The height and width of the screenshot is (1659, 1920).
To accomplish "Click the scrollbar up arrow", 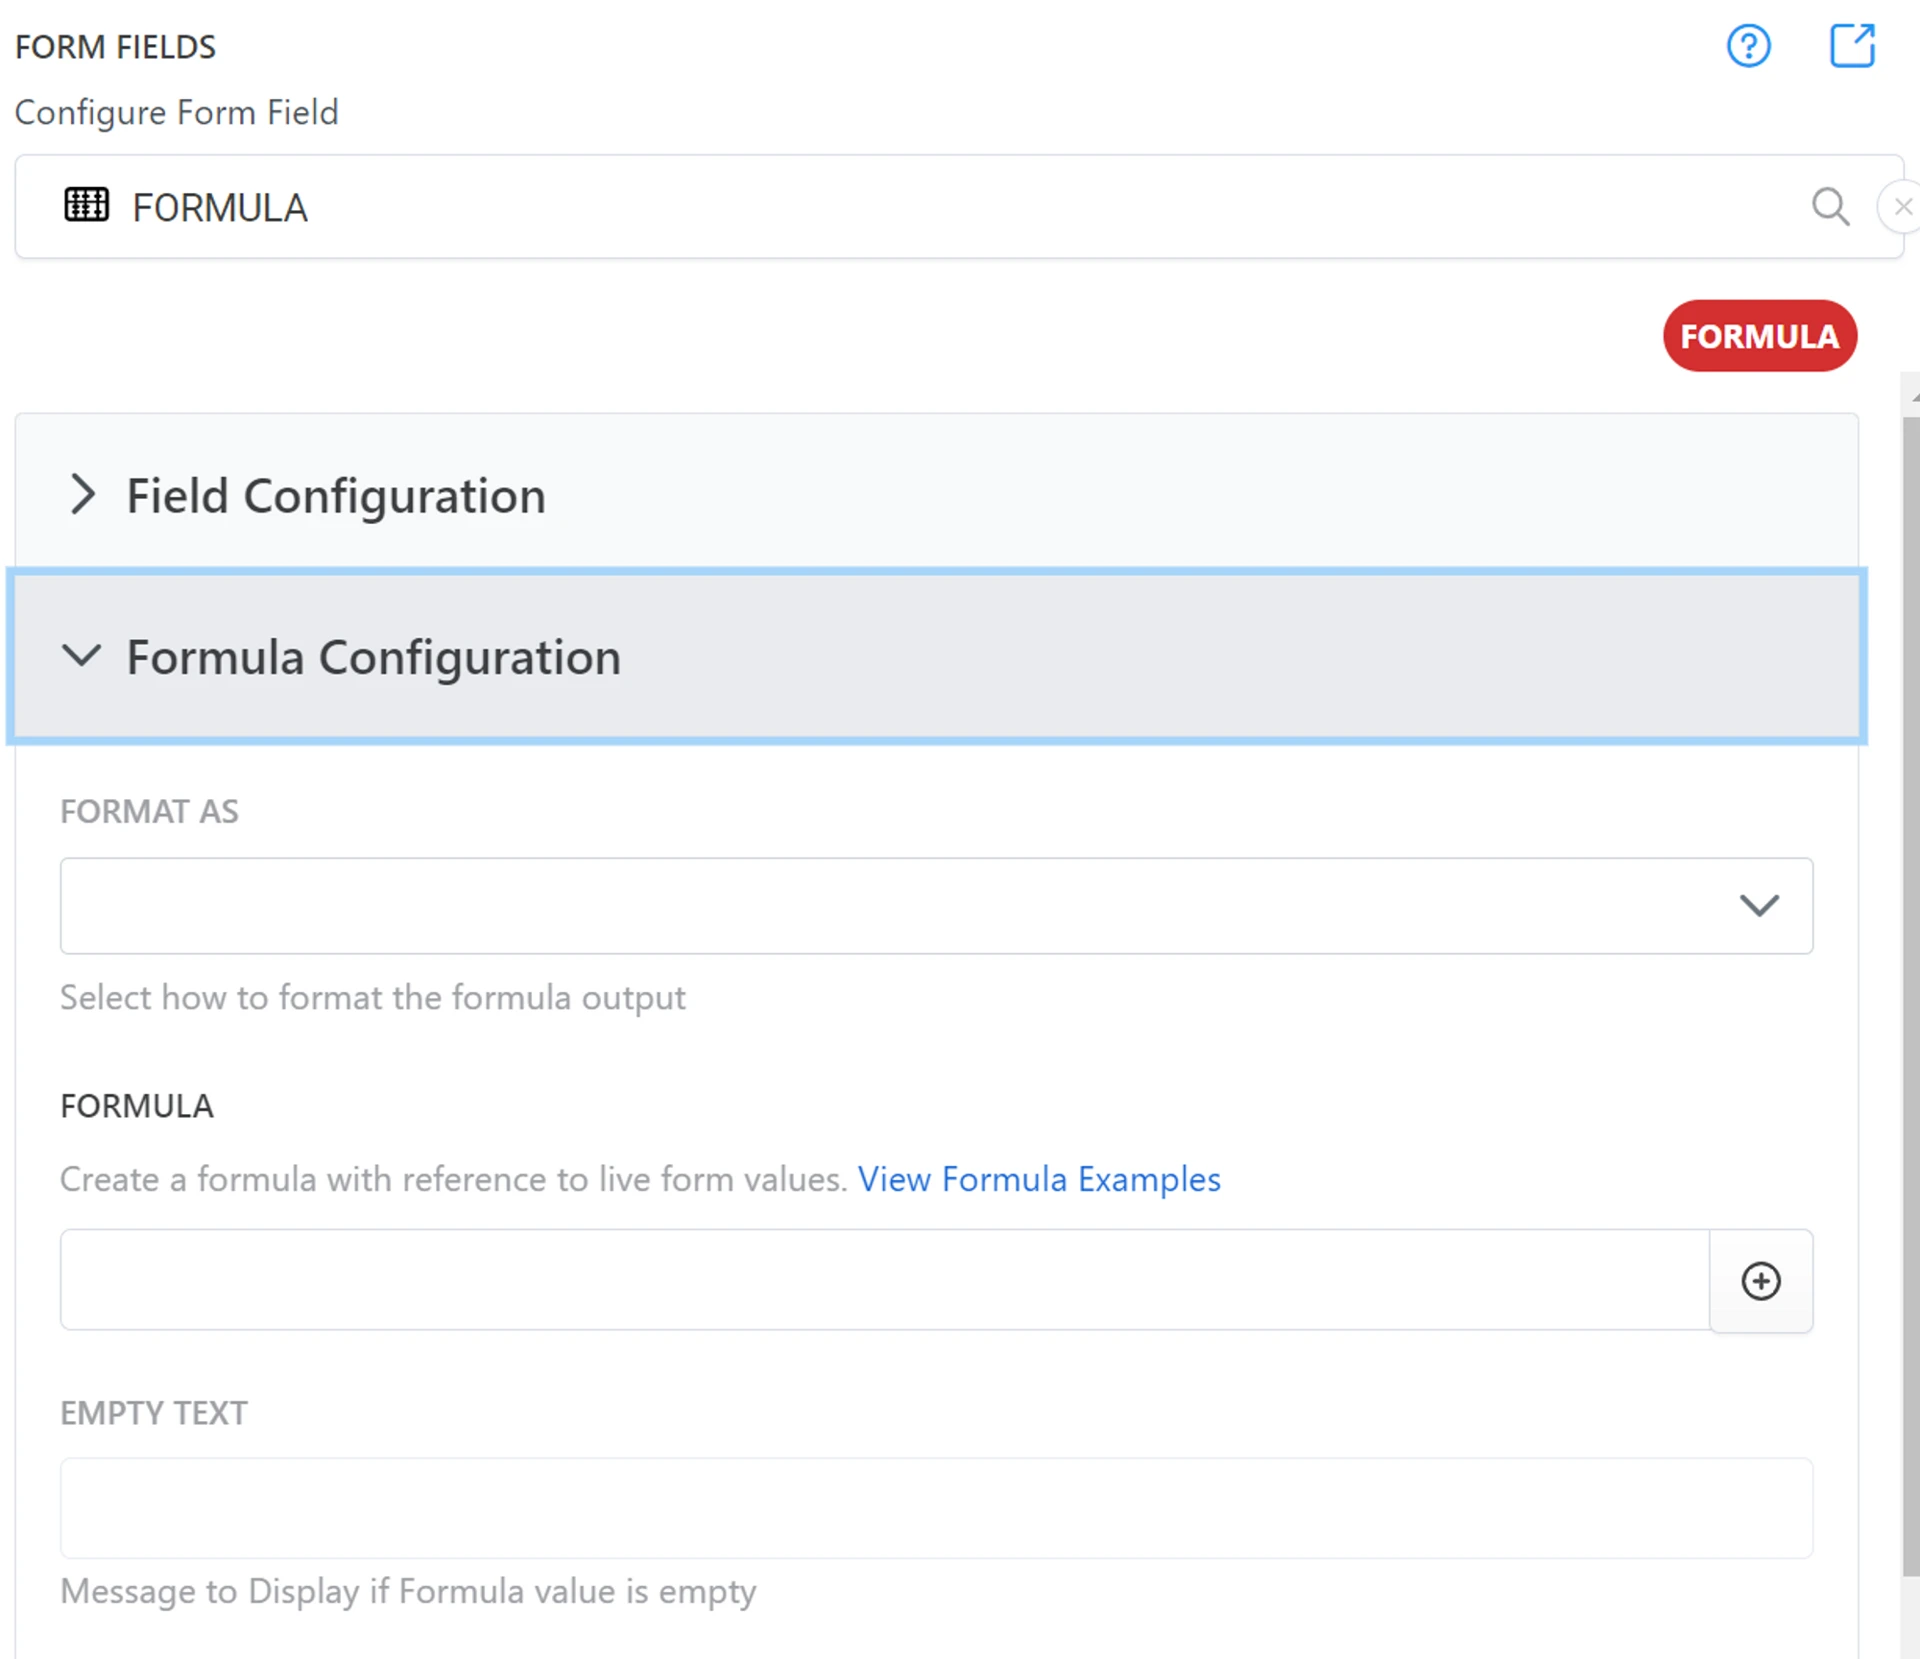I will click(1913, 398).
